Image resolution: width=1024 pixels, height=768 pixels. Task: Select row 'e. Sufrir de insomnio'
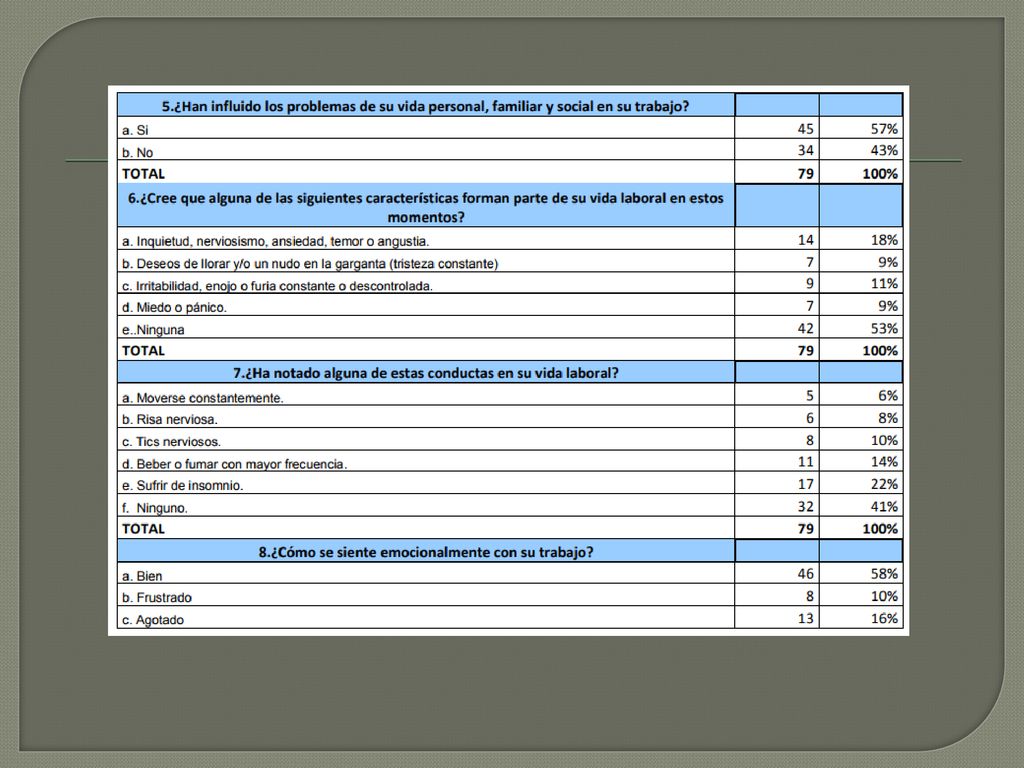182,485
